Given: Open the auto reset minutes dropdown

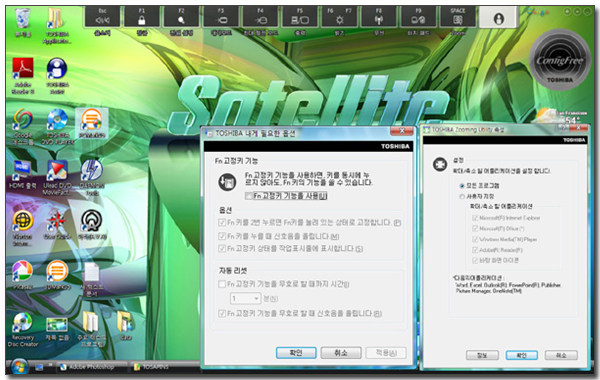Looking at the screenshot, I should point(246,298).
